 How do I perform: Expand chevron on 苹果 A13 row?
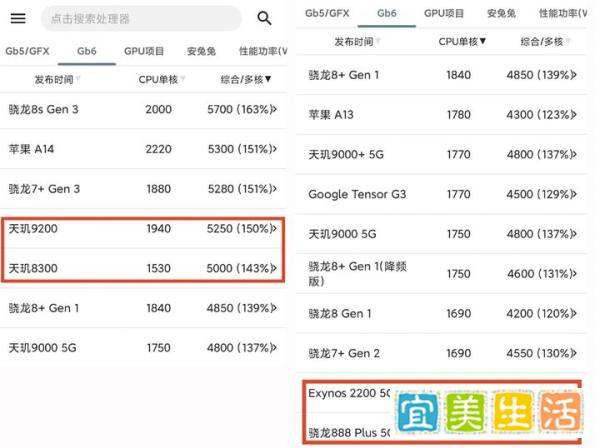click(574, 114)
